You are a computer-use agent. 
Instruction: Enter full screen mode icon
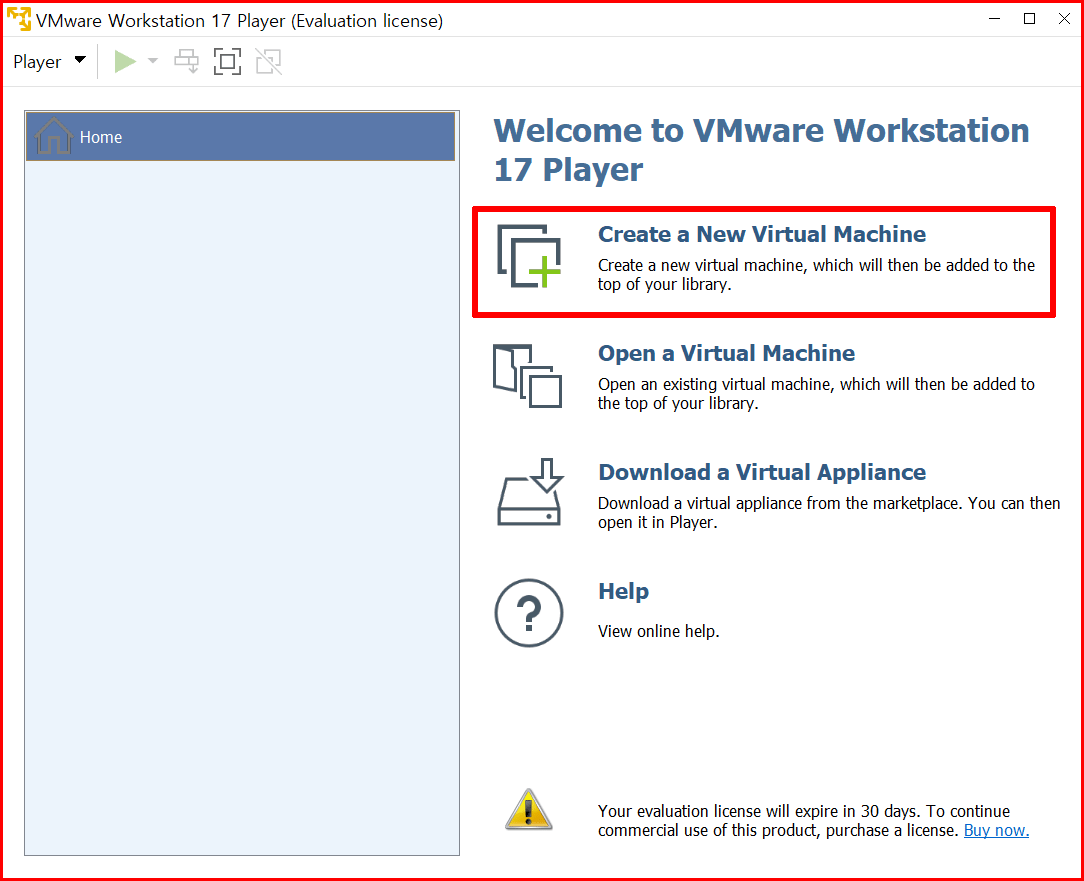tap(227, 62)
